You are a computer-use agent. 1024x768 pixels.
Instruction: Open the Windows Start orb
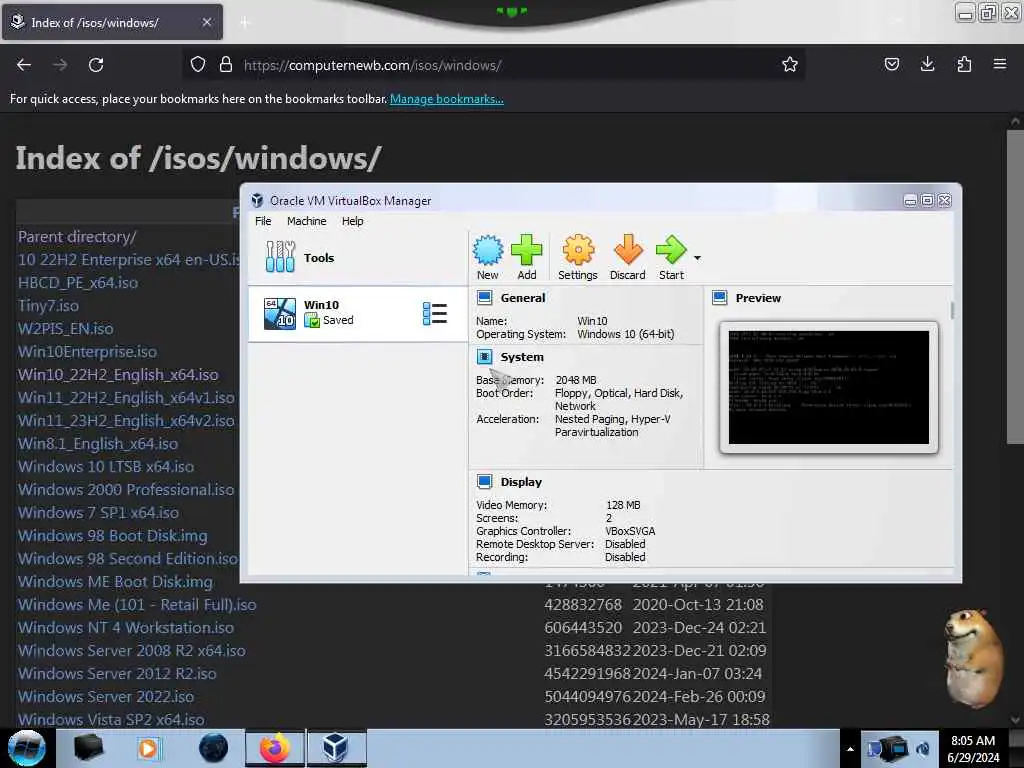click(26, 748)
